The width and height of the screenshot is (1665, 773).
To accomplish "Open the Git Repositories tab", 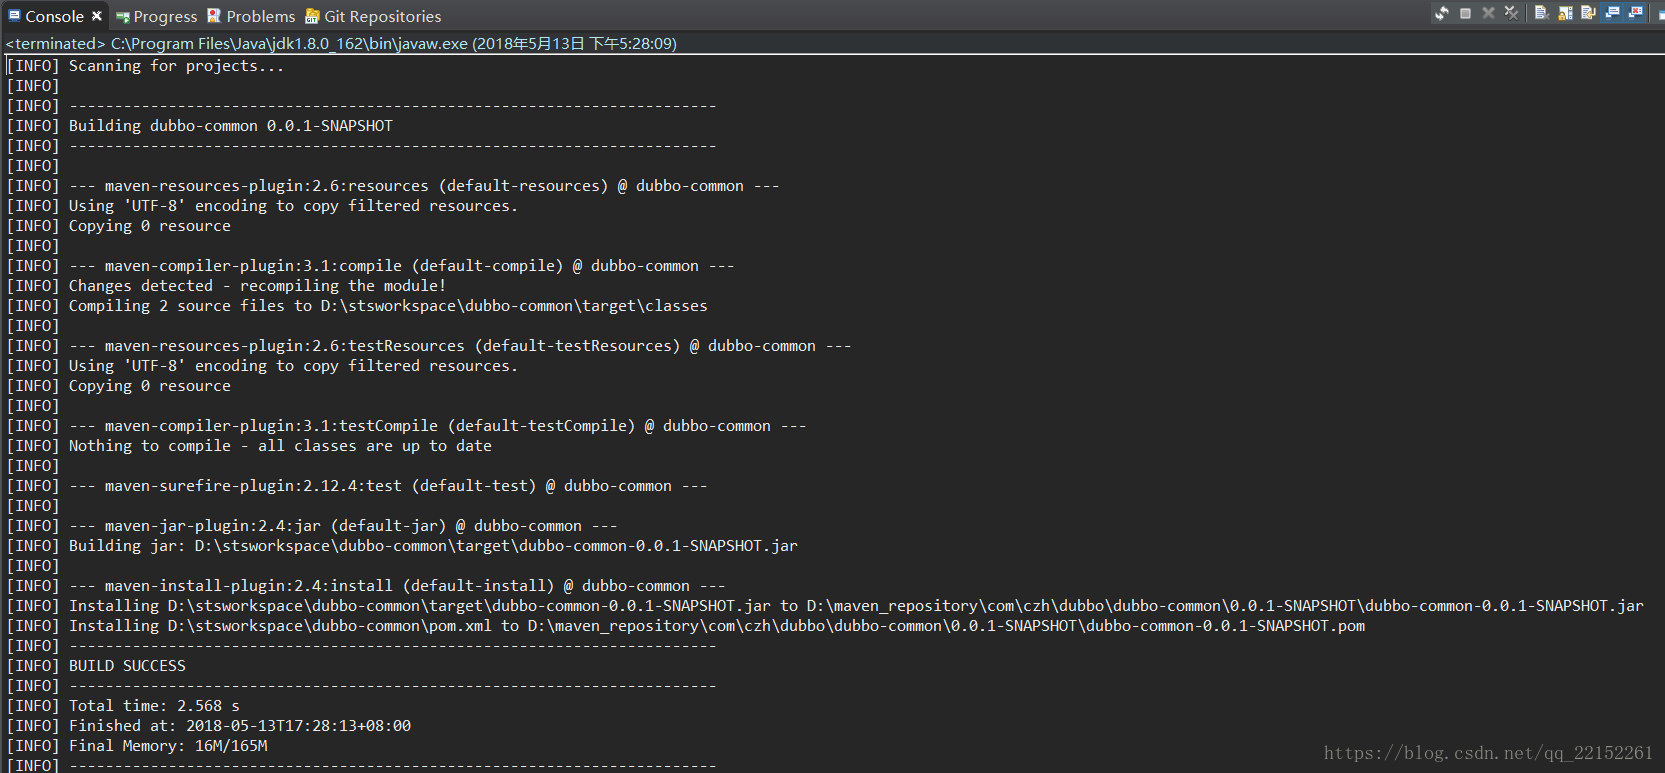I will (x=373, y=16).
